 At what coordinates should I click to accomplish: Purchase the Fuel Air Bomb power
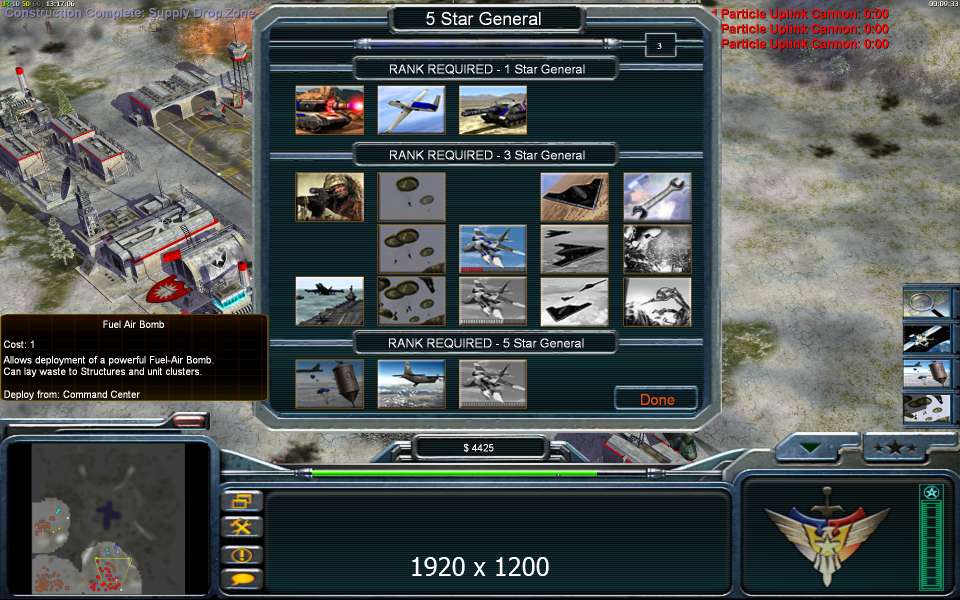329,384
